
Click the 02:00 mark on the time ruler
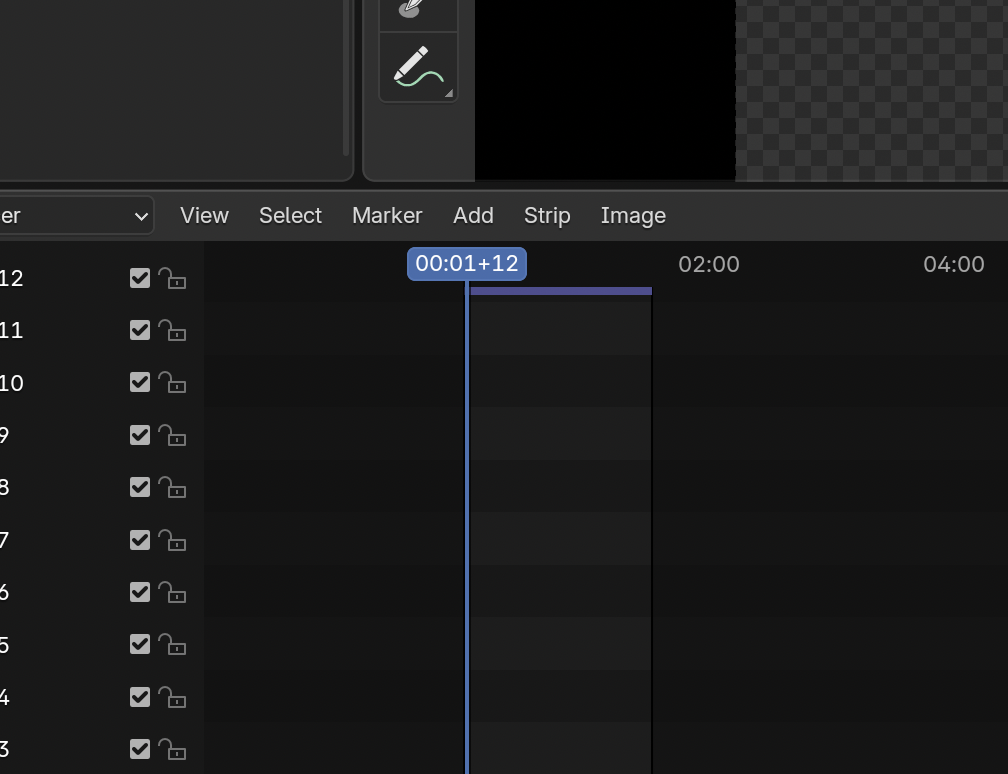[709, 264]
